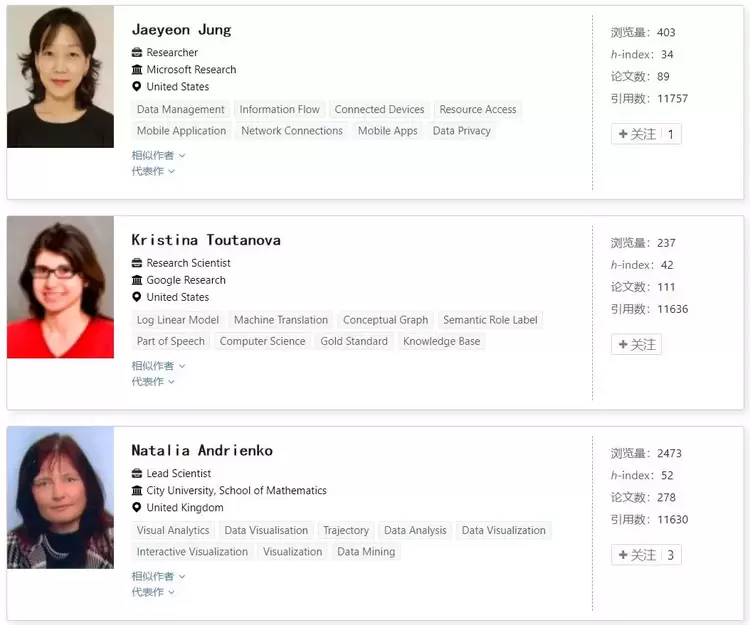The image size is (750, 625).
Task: Select the Visual Analytics tag
Action: pos(173,531)
